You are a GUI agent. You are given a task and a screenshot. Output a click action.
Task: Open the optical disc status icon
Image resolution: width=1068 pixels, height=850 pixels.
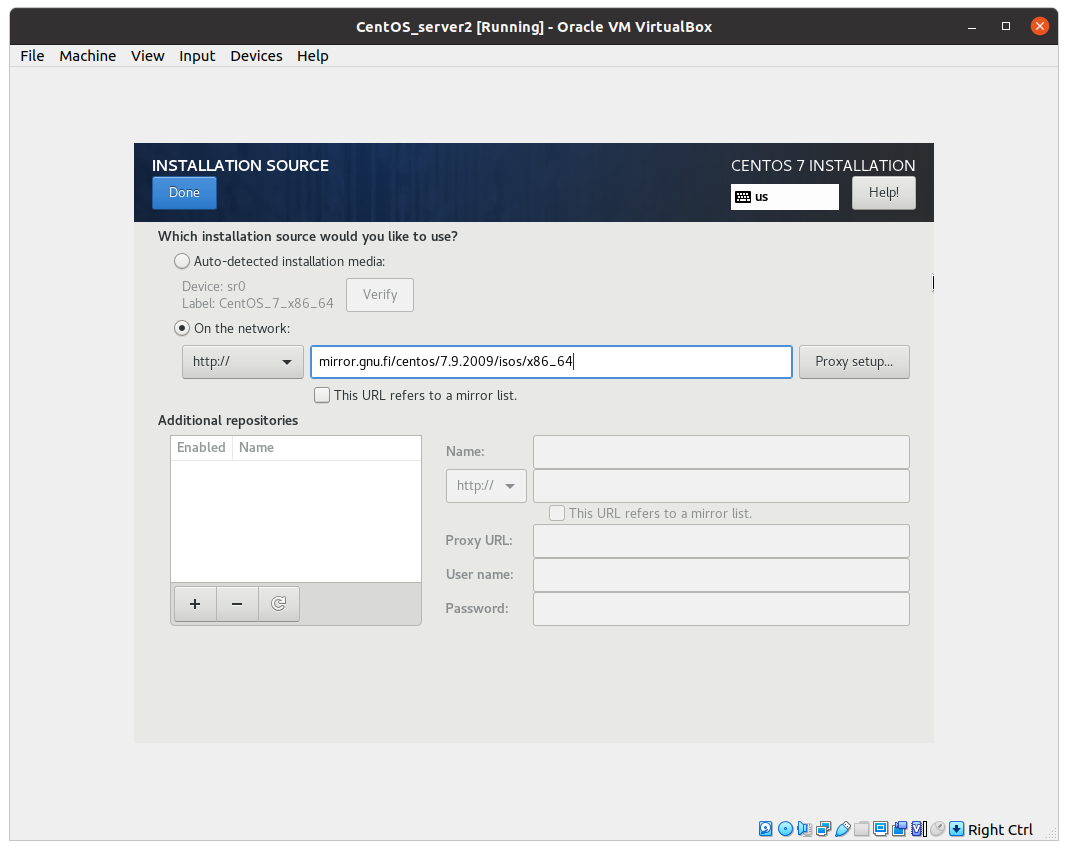click(x=785, y=829)
